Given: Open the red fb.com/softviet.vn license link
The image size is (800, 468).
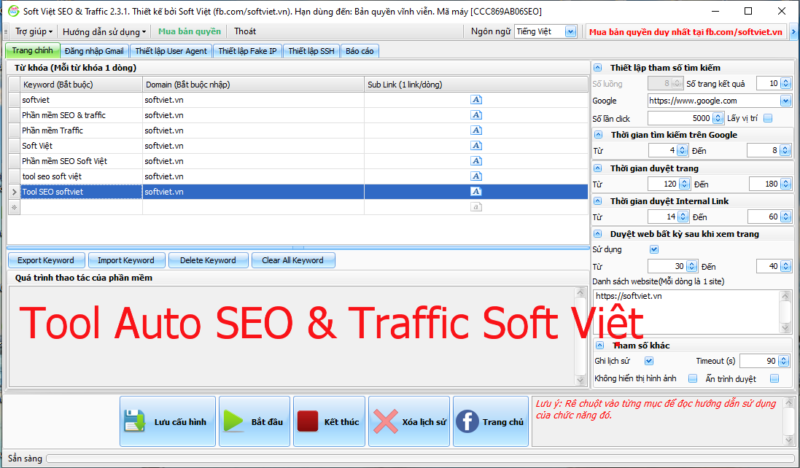Looking at the screenshot, I should point(685,32).
